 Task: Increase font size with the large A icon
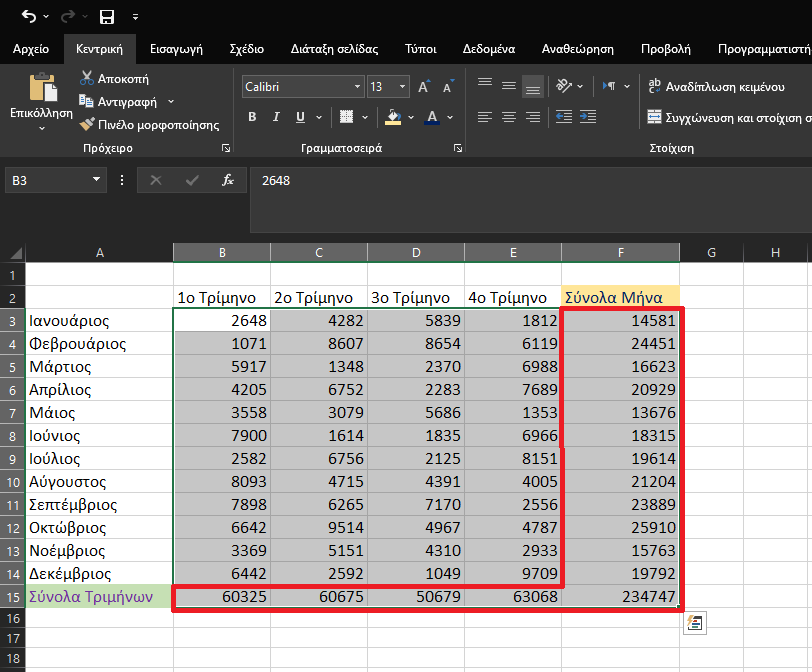click(x=421, y=88)
